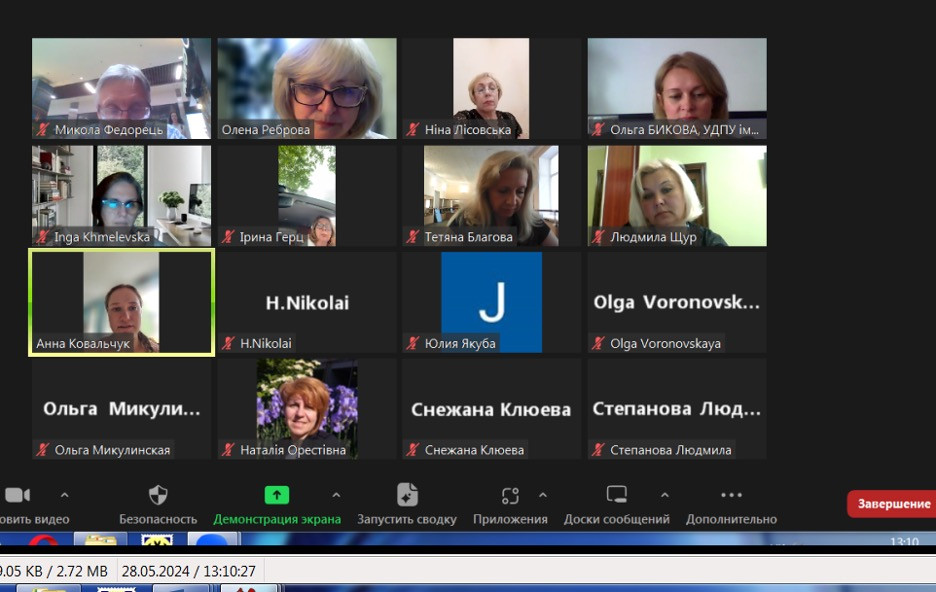Click the Безопасность label text
Viewport: 936px width, 592px height.
coord(158,519)
